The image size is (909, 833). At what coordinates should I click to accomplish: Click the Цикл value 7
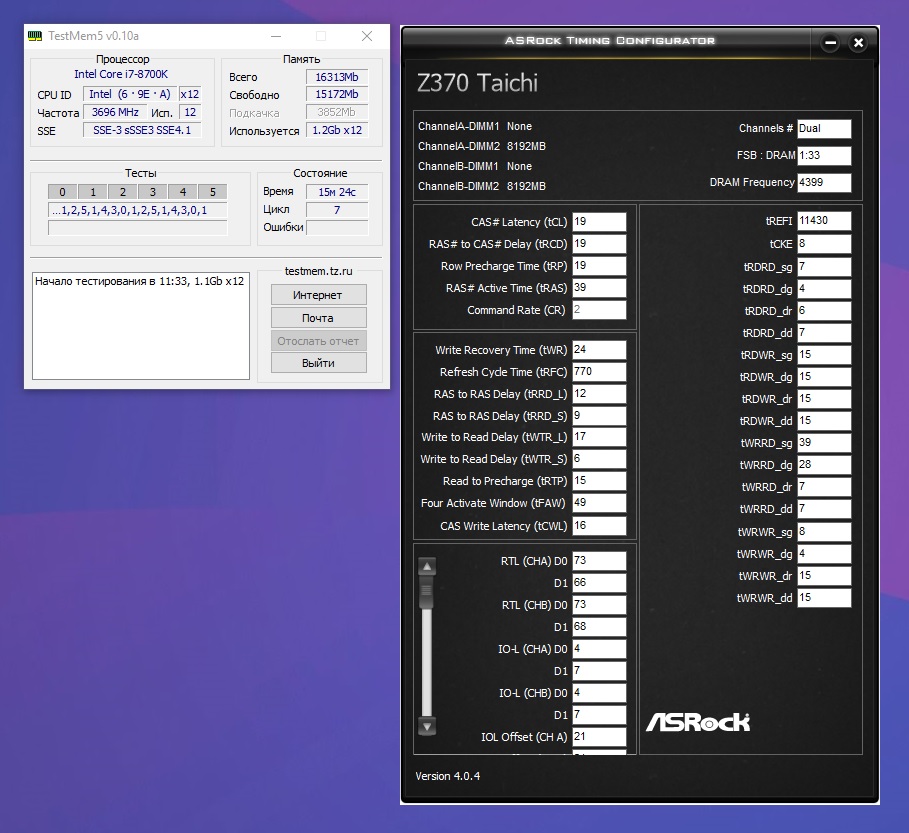pyautogui.click(x=337, y=210)
